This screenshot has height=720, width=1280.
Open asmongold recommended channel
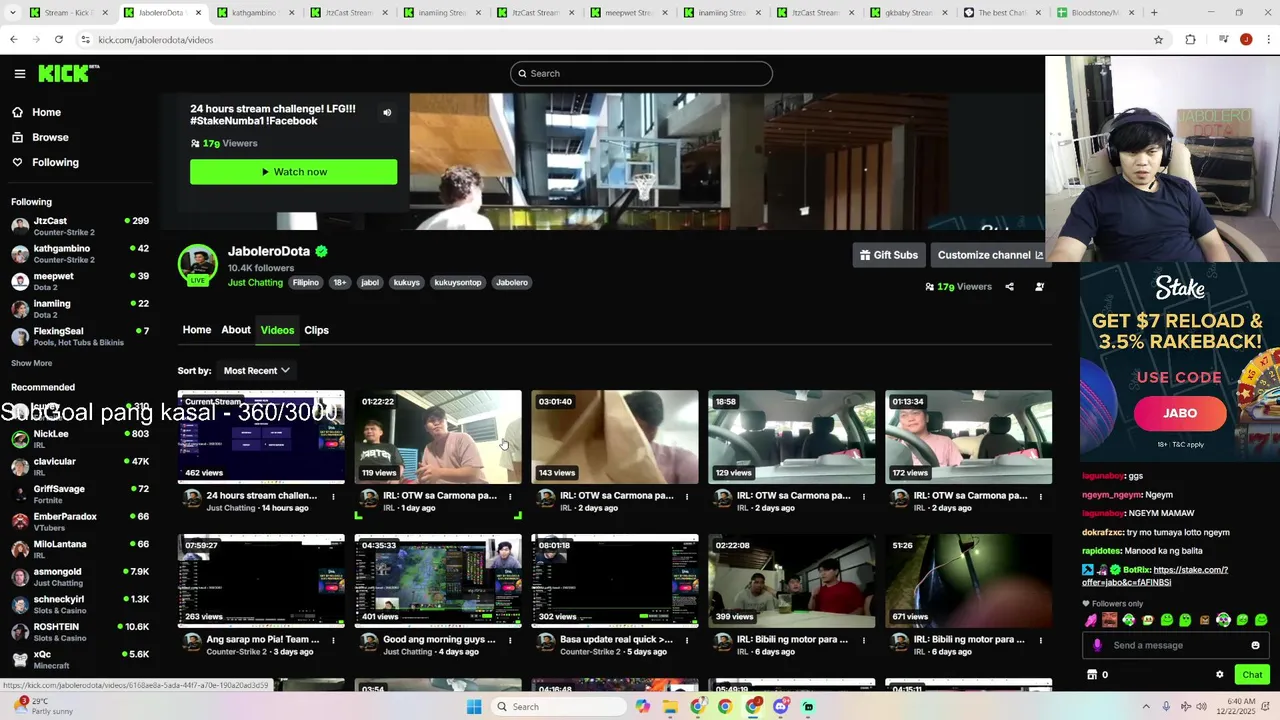coord(80,577)
